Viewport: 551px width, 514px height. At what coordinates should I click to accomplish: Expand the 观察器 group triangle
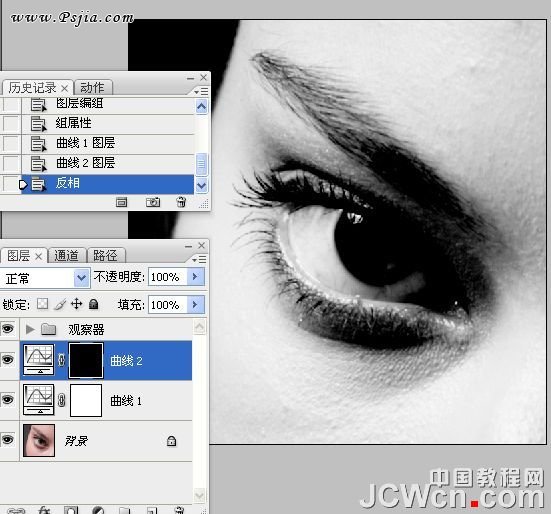click(x=30, y=329)
